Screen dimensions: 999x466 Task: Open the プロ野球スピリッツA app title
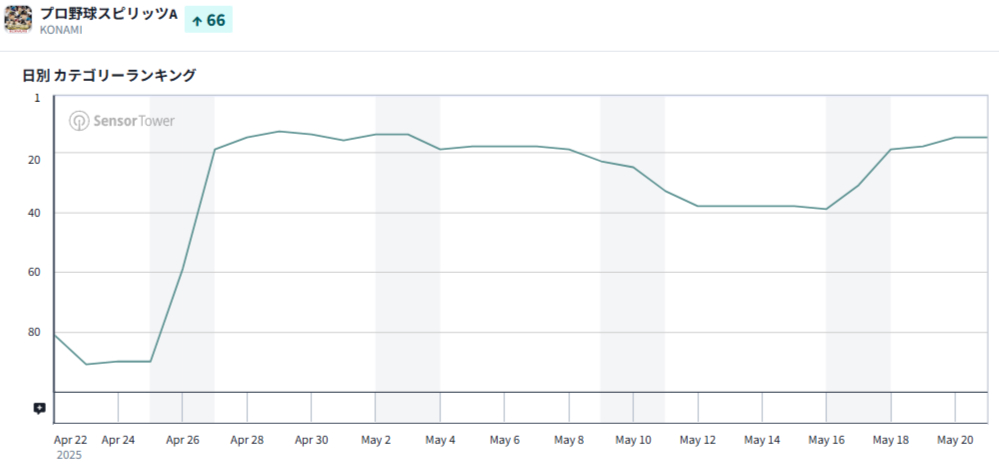109,14
